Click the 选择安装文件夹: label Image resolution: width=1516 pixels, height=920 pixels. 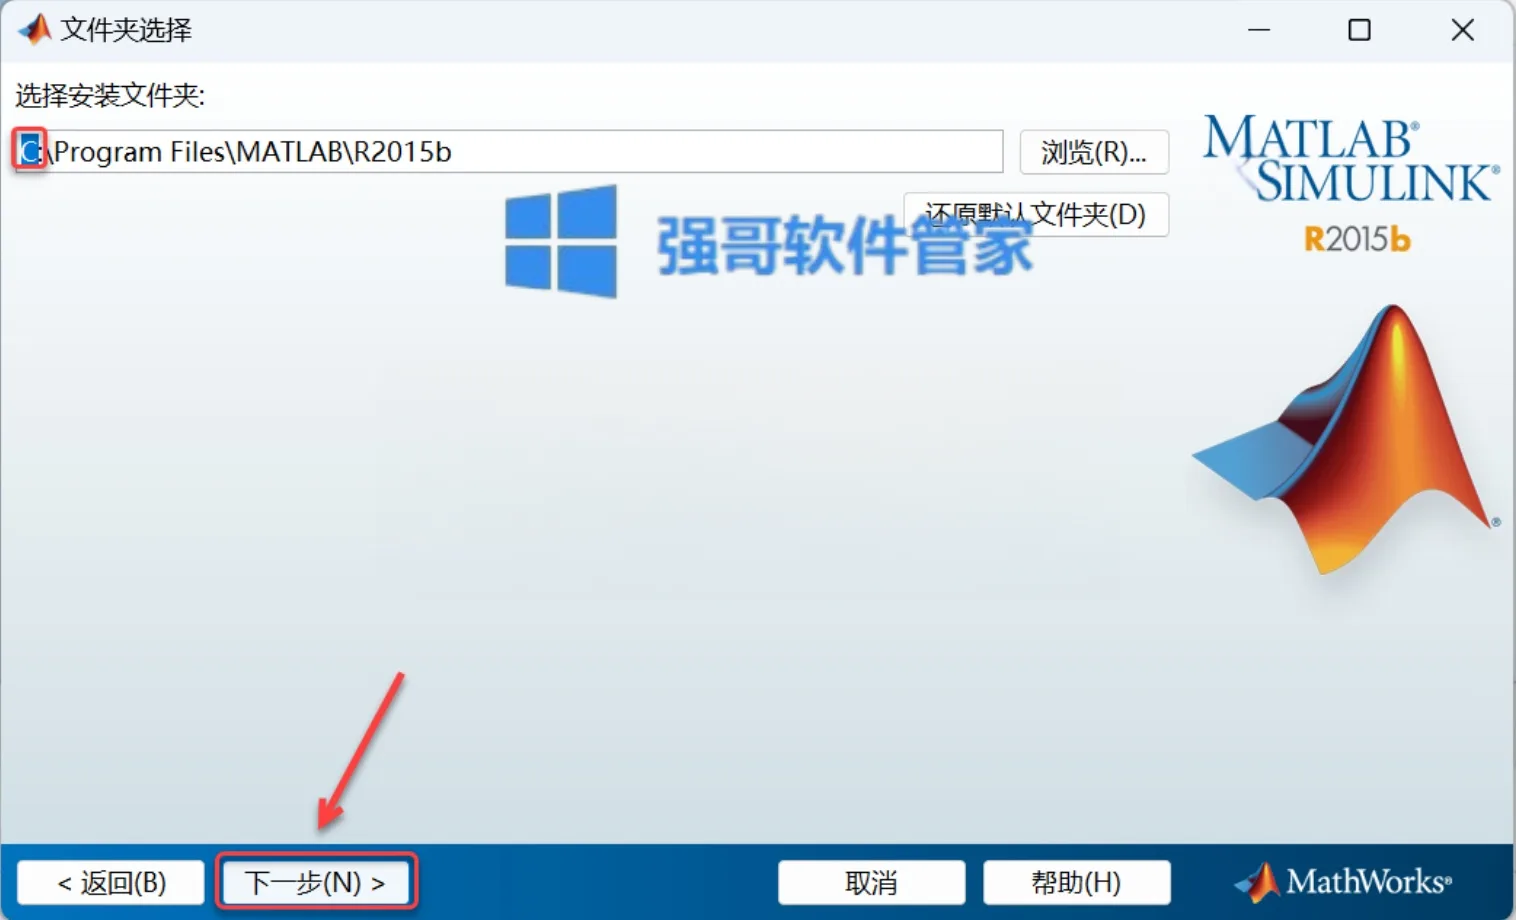tap(110, 96)
